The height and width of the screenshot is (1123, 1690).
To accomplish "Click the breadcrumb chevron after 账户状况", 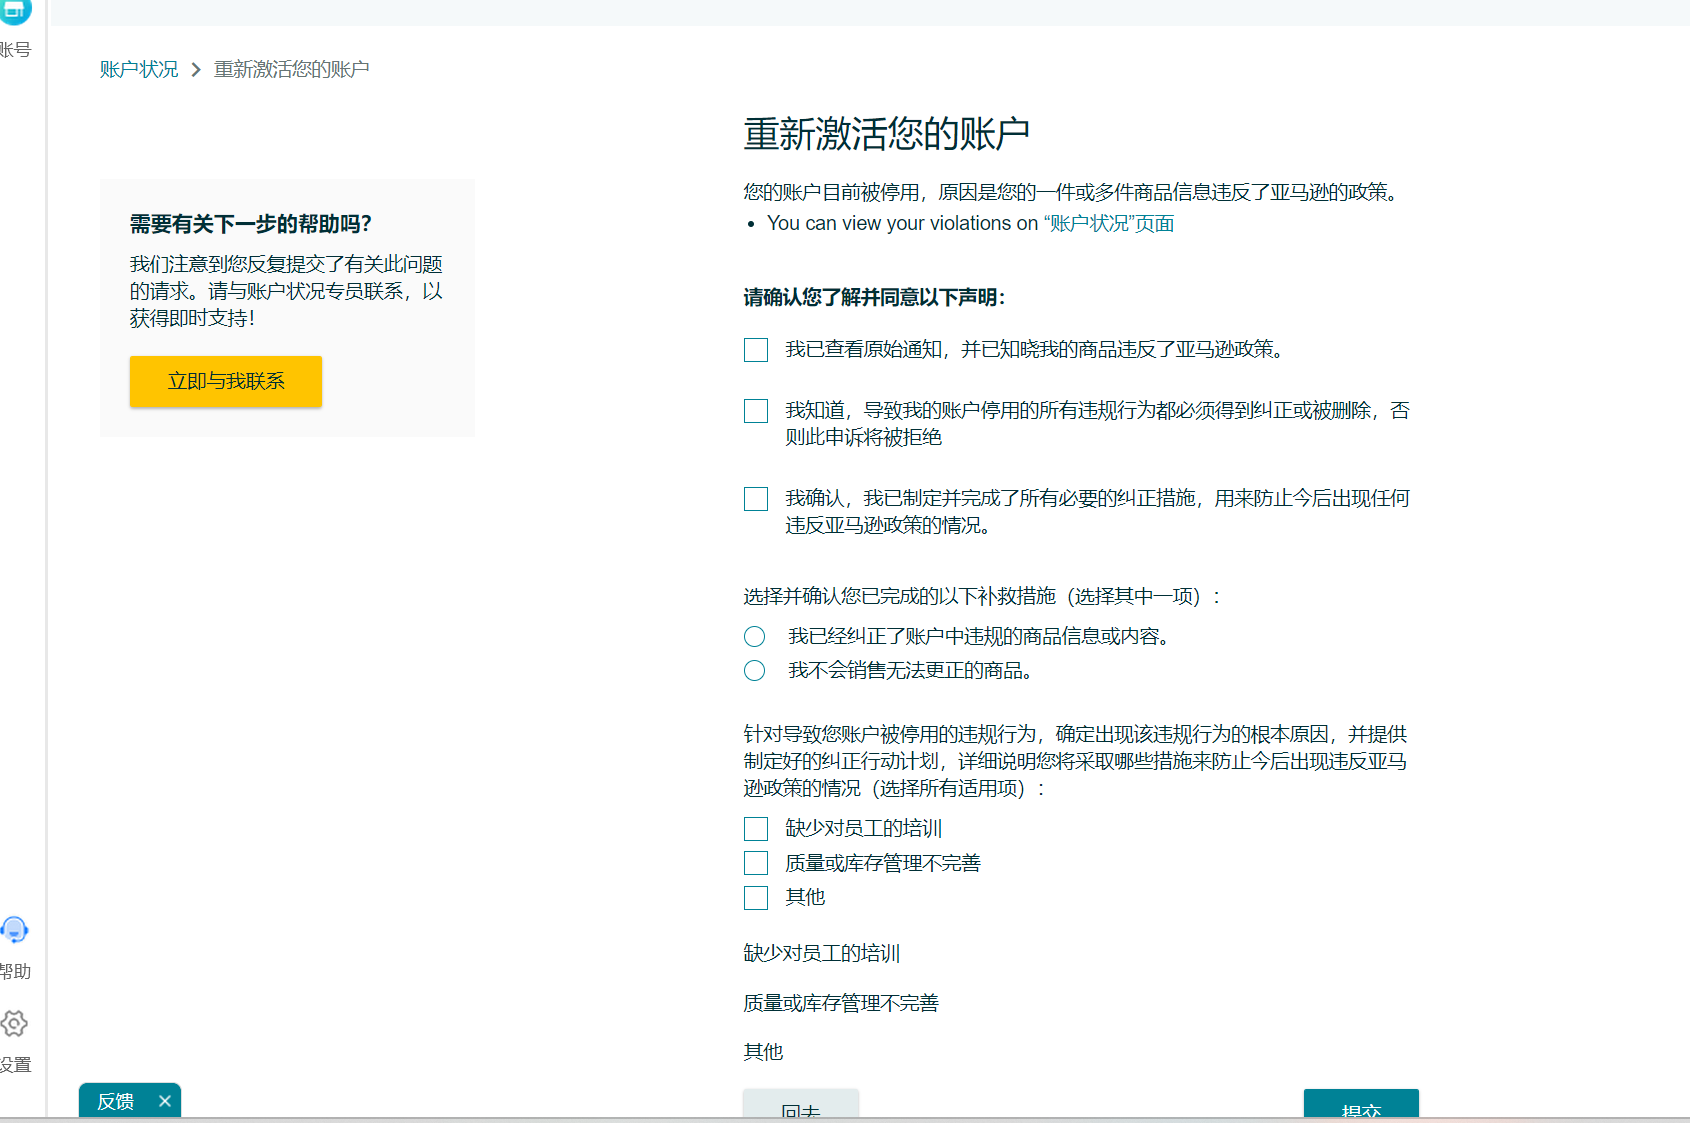I will point(196,69).
